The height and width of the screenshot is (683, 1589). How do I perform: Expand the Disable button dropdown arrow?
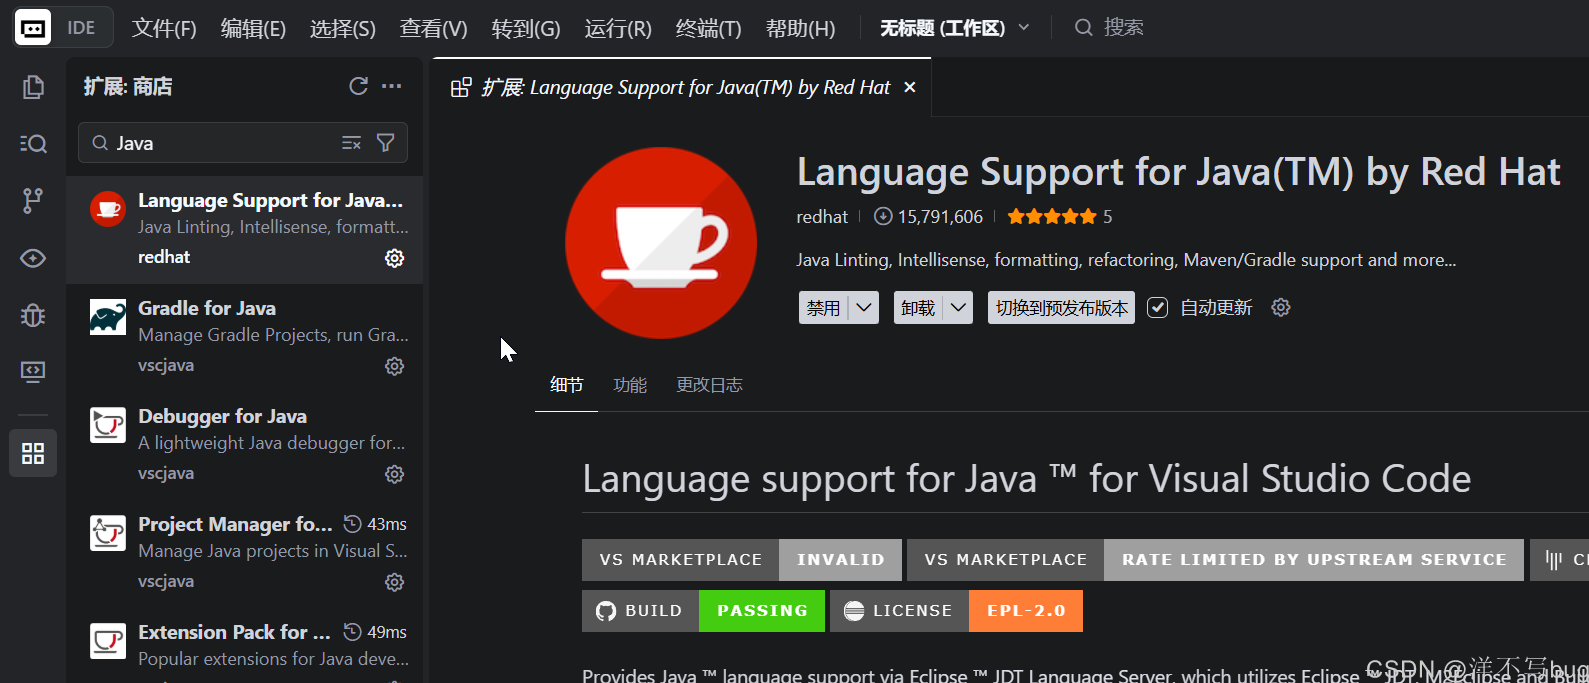point(865,307)
